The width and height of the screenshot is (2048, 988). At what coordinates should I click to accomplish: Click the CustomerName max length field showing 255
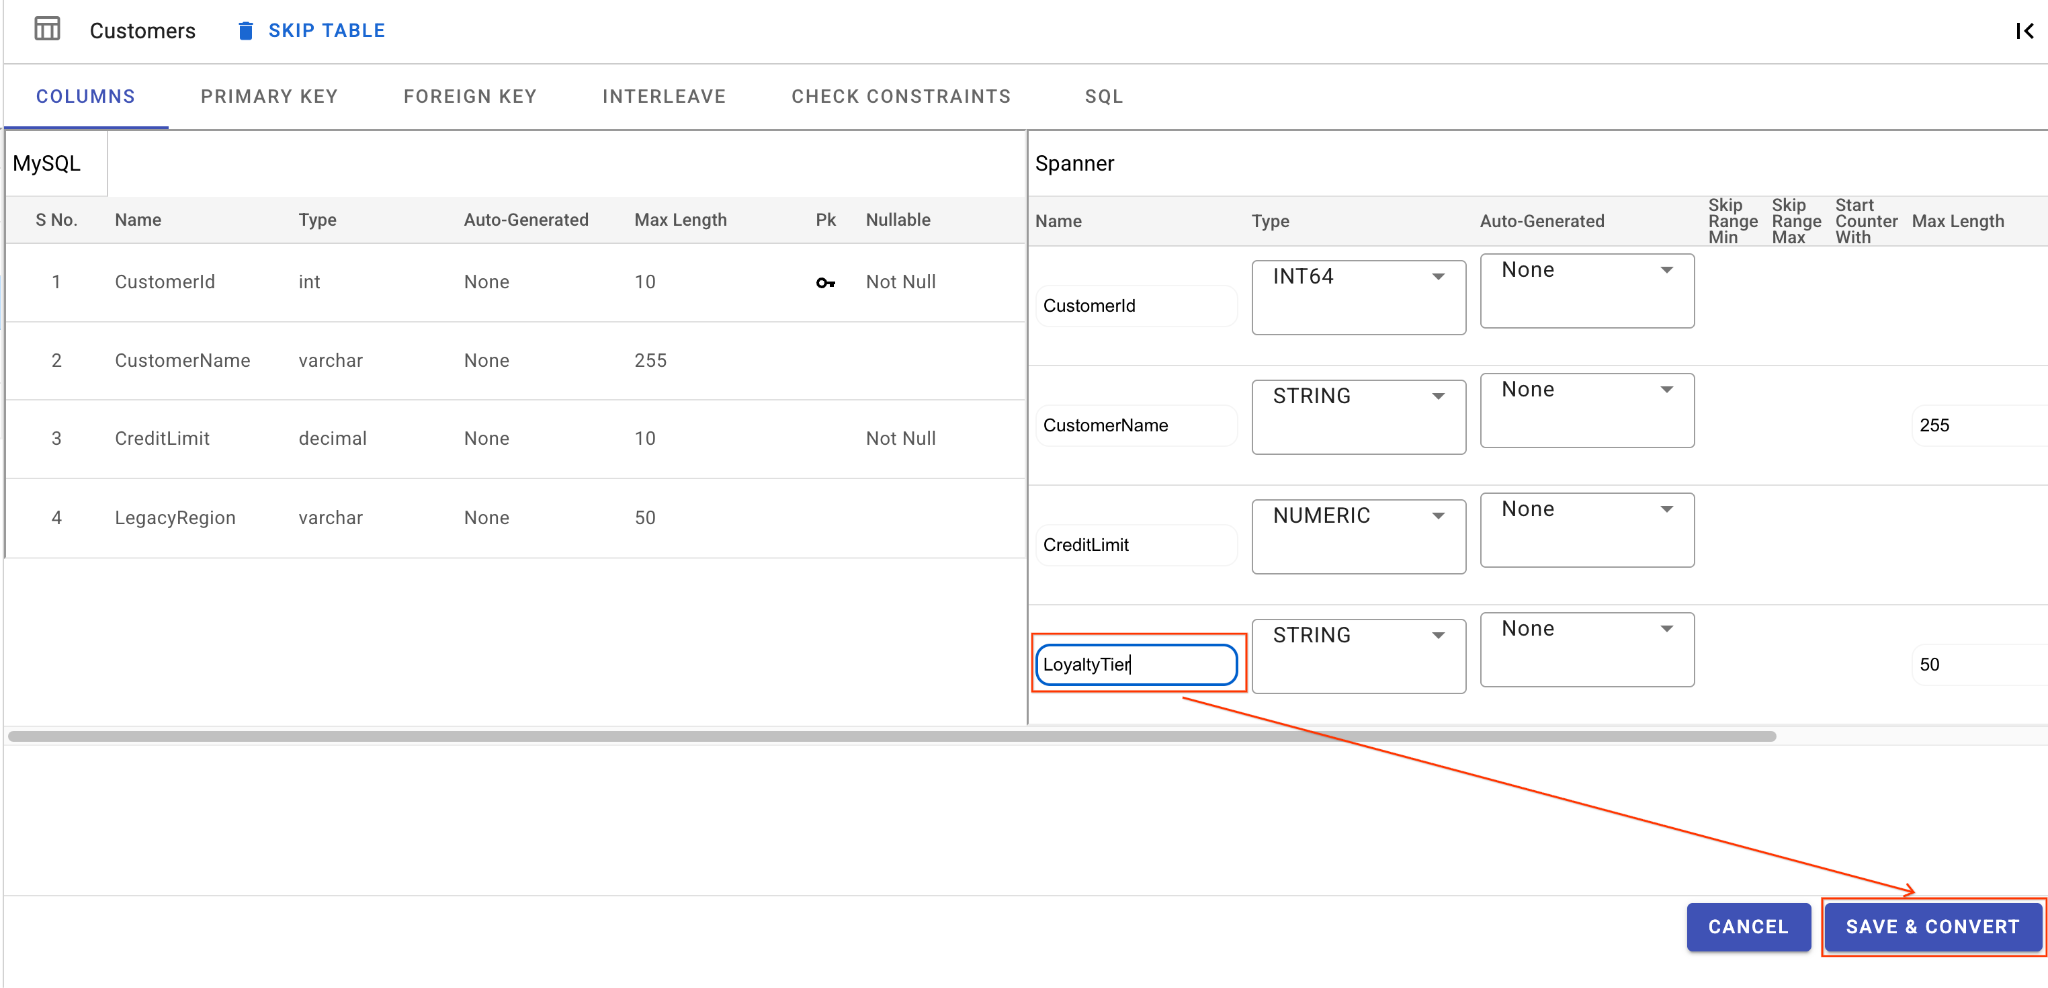tap(1975, 426)
